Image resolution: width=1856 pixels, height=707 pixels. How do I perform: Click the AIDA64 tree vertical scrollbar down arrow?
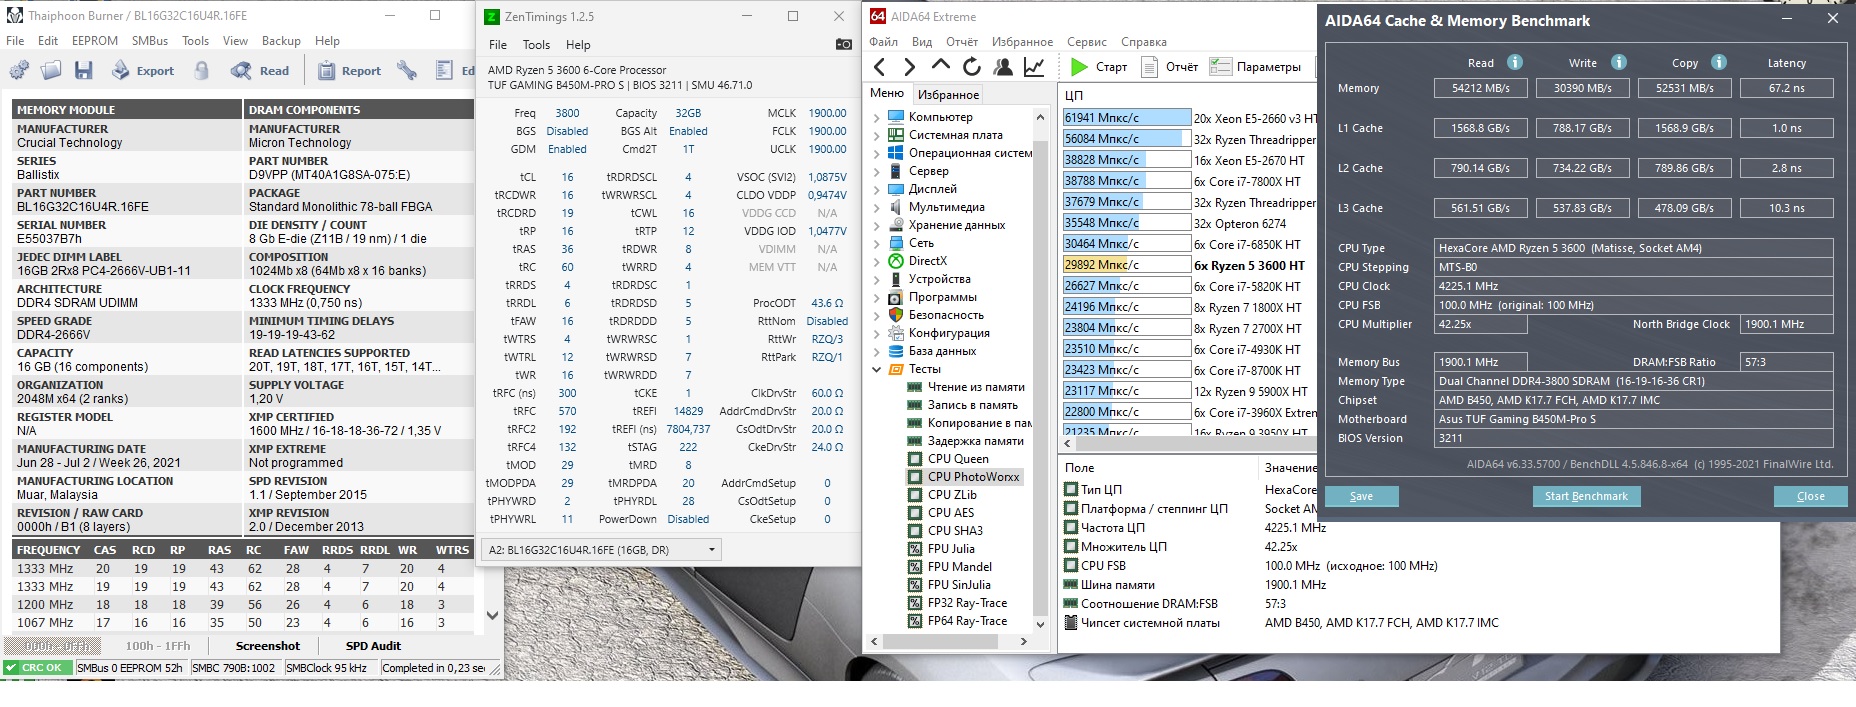(x=1040, y=624)
